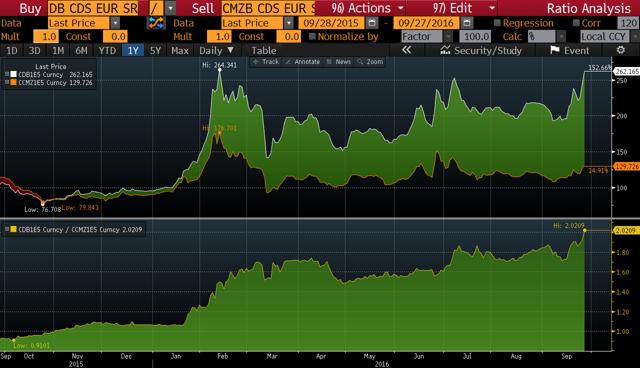This screenshot has width=640, height=368.
Task: Swap the Buy and Sell securities
Action: click(156, 23)
